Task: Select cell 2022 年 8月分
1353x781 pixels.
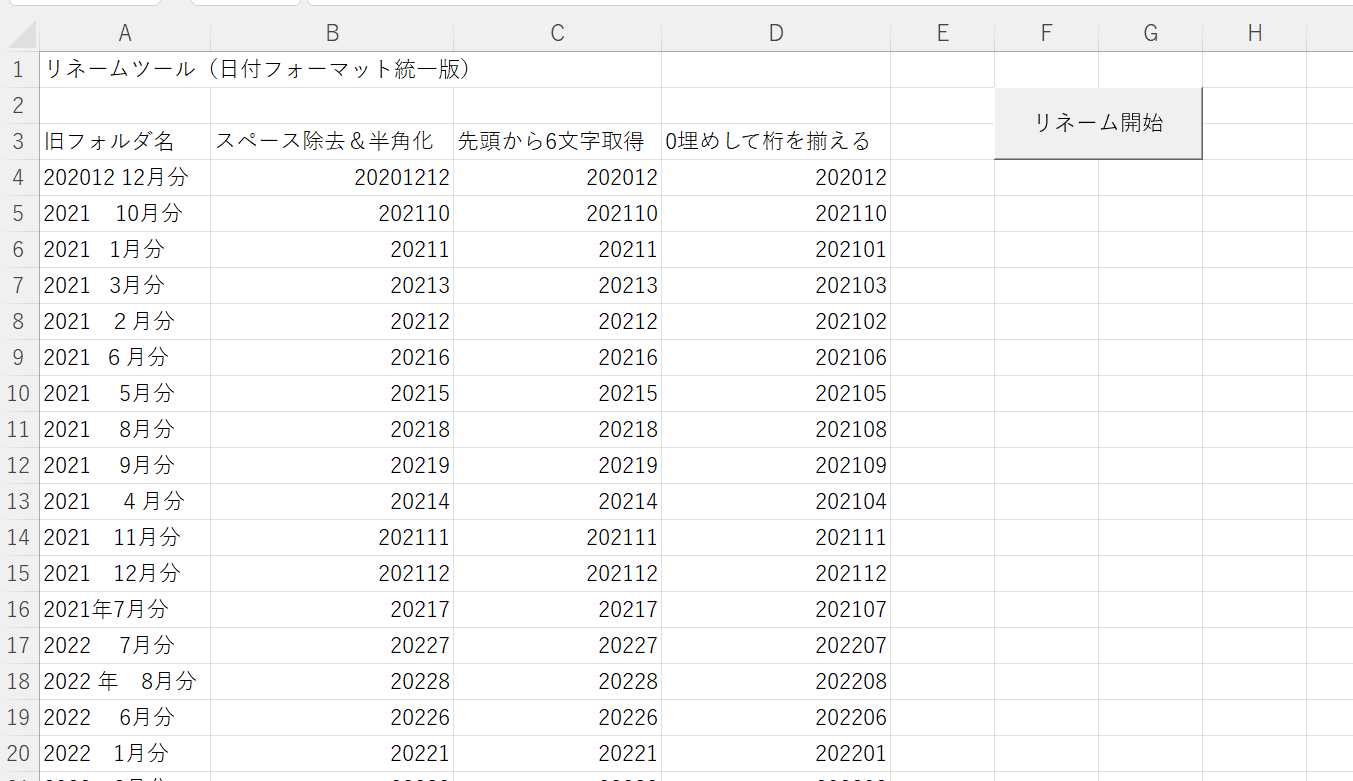Action: 125,682
